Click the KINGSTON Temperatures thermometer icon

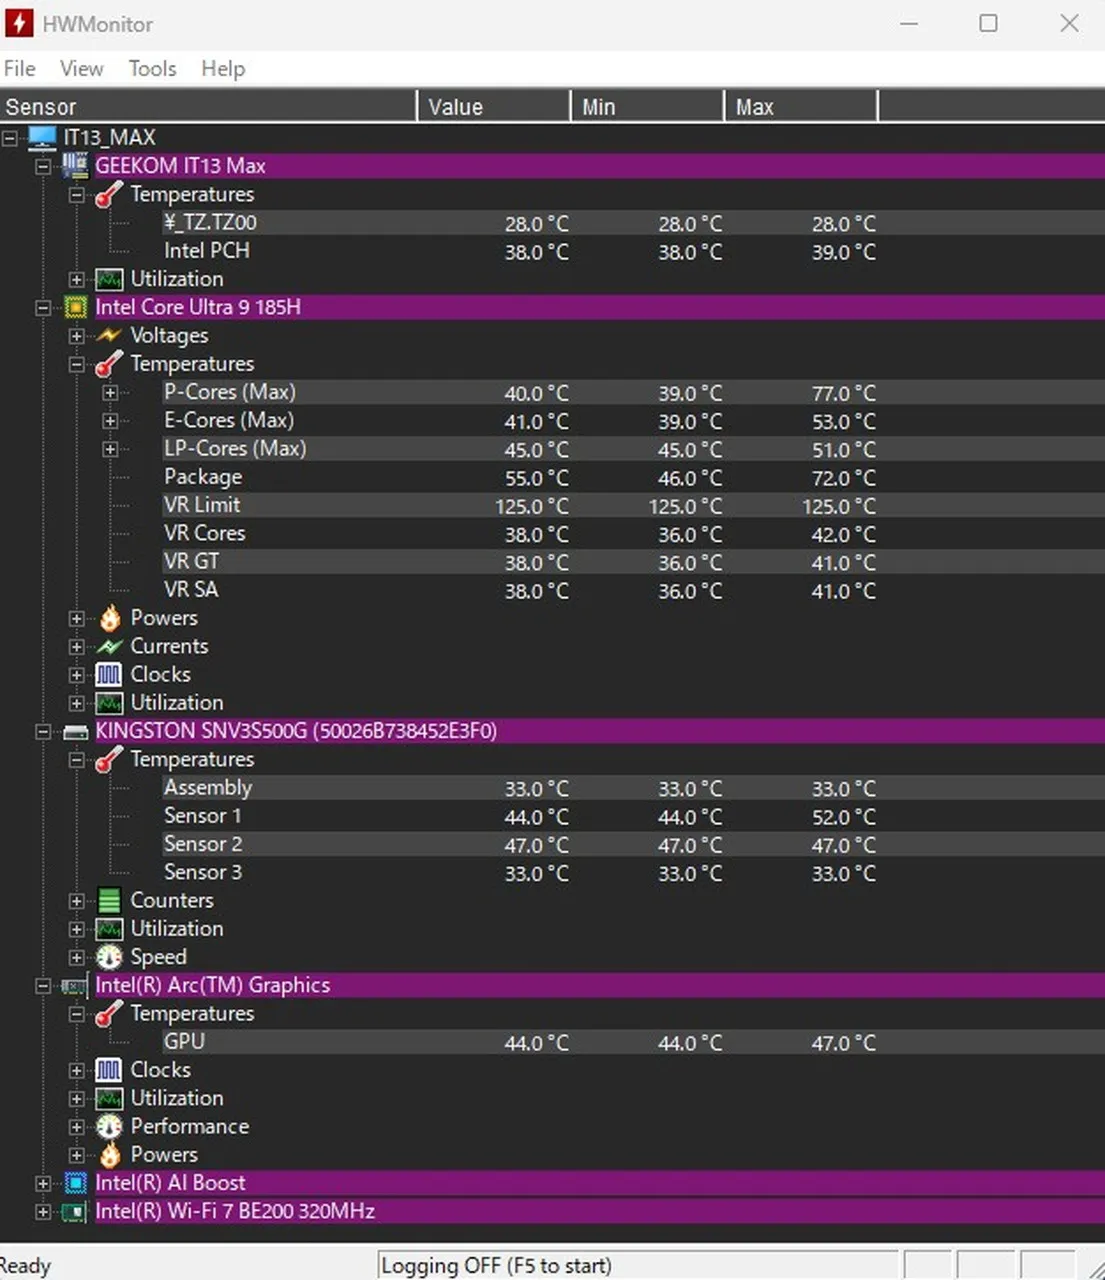(x=109, y=760)
